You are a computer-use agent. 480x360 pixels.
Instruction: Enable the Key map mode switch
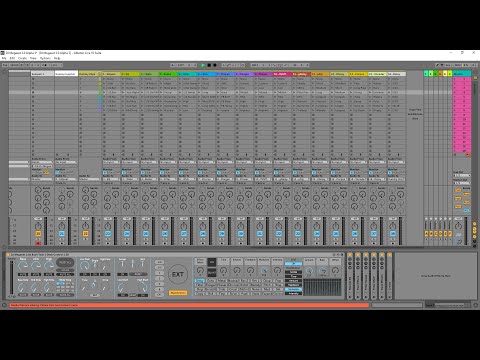pos(448,65)
